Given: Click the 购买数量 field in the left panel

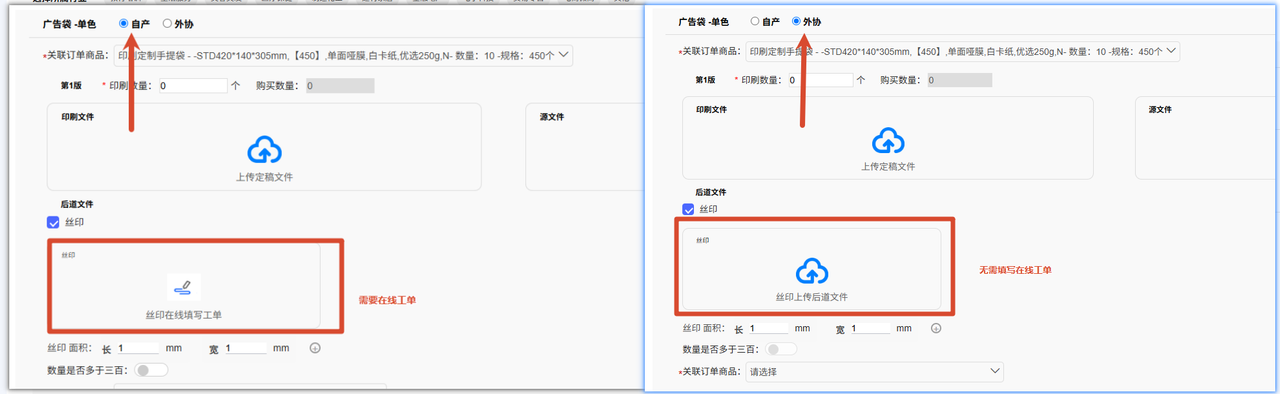Looking at the screenshot, I should pos(340,86).
